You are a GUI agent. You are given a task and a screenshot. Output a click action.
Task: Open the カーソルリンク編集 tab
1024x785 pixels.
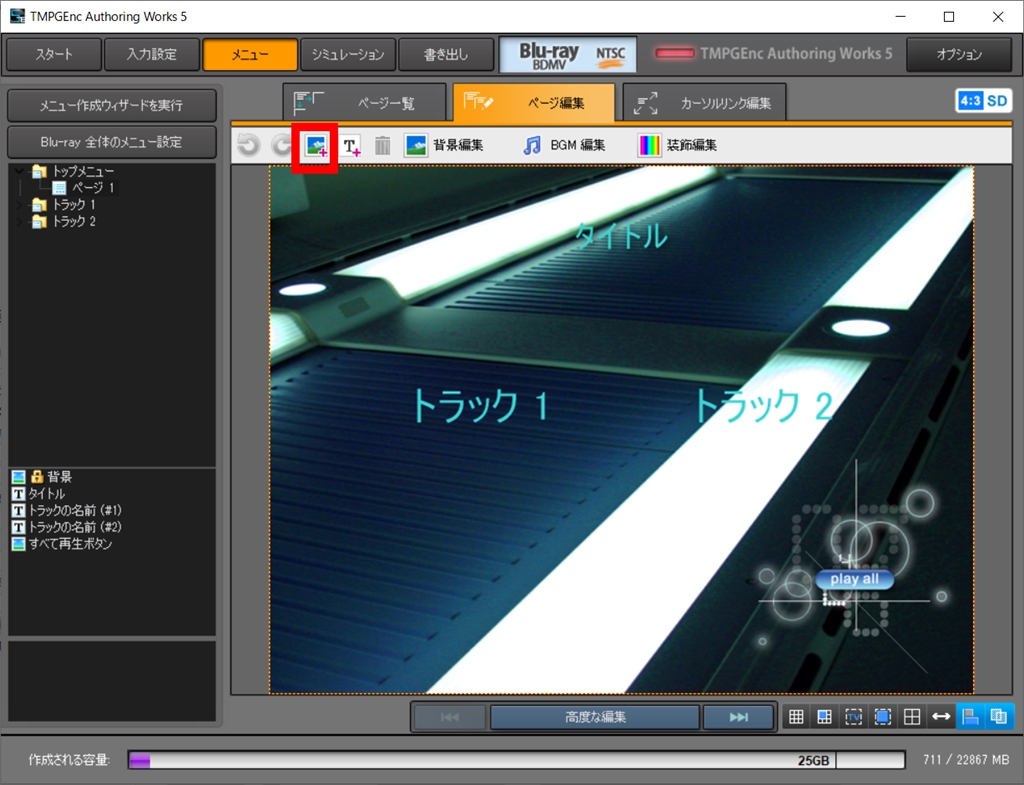(x=704, y=103)
